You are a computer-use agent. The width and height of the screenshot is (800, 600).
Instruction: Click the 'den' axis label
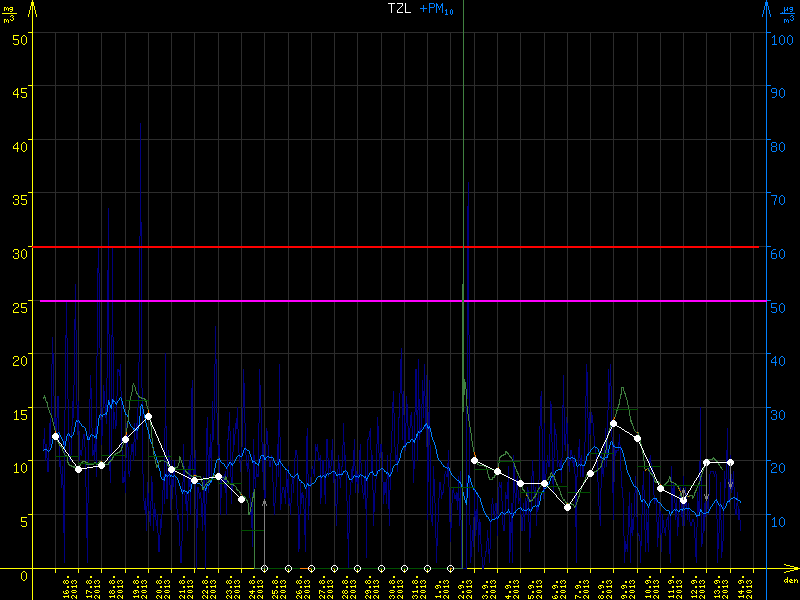pyautogui.click(x=790, y=580)
